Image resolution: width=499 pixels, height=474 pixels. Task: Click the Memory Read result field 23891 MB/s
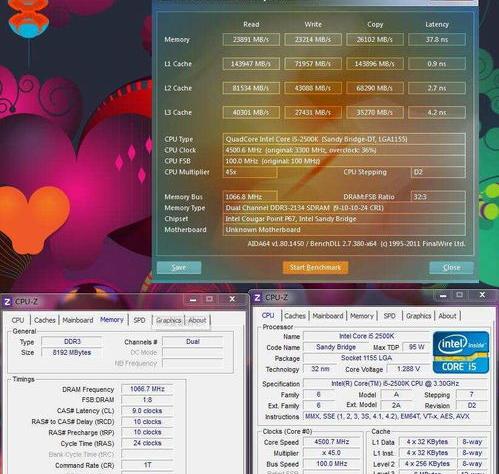point(251,39)
